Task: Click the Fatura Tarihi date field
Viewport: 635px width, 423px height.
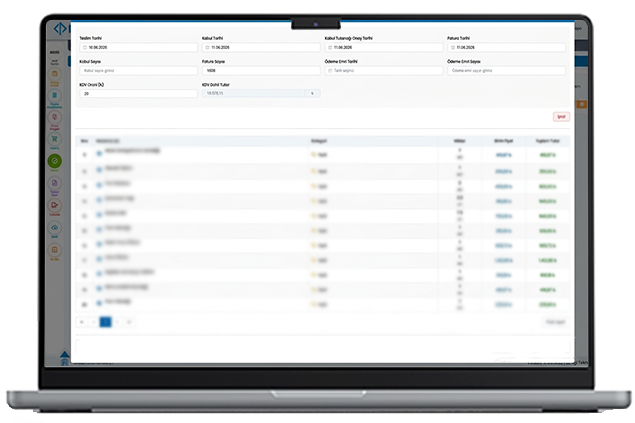Action: click(506, 47)
